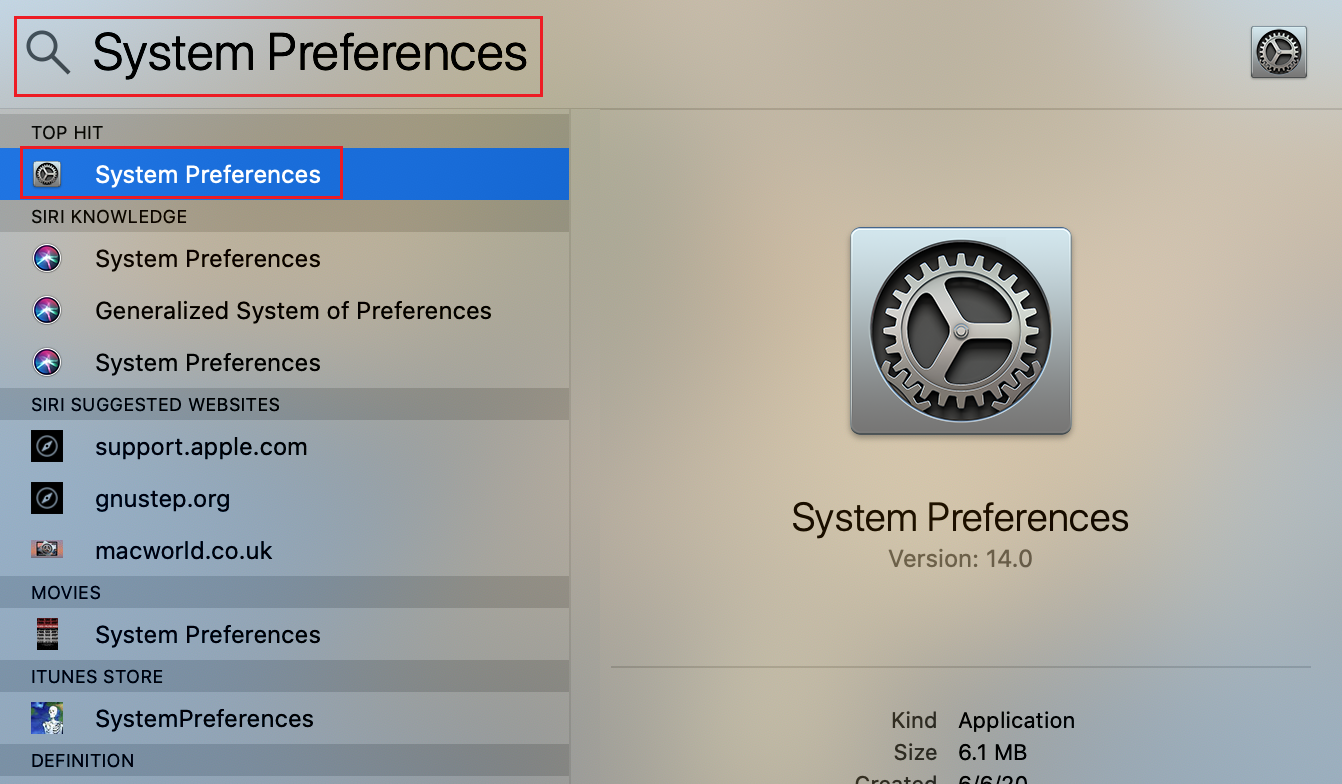Image resolution: width=1342 pixels, height=784 pixels.
Task: Open the macworld.co.uk website result
Action: point(284,550)
